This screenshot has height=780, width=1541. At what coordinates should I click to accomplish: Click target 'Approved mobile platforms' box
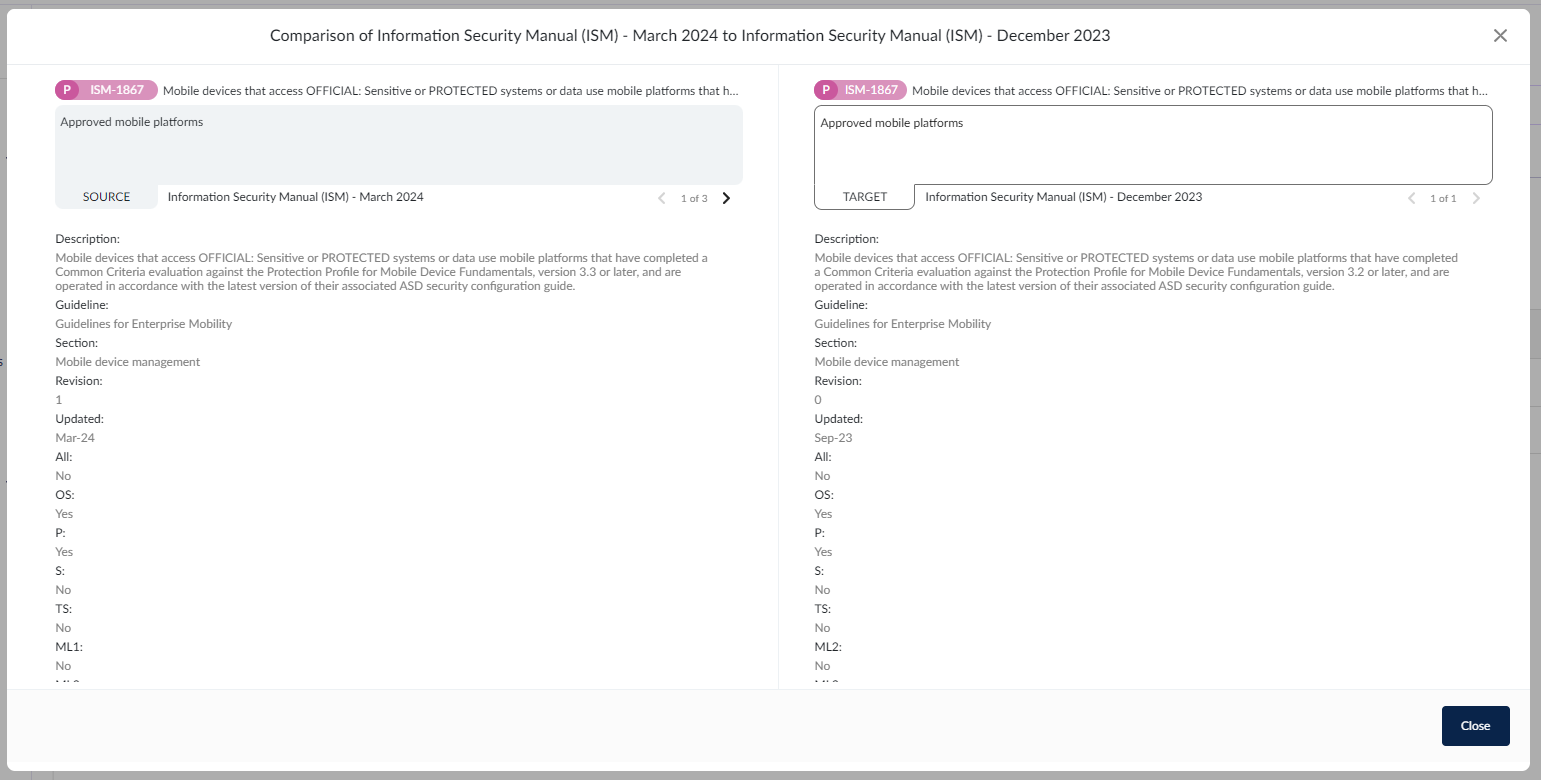click(x=1153, y=145)
